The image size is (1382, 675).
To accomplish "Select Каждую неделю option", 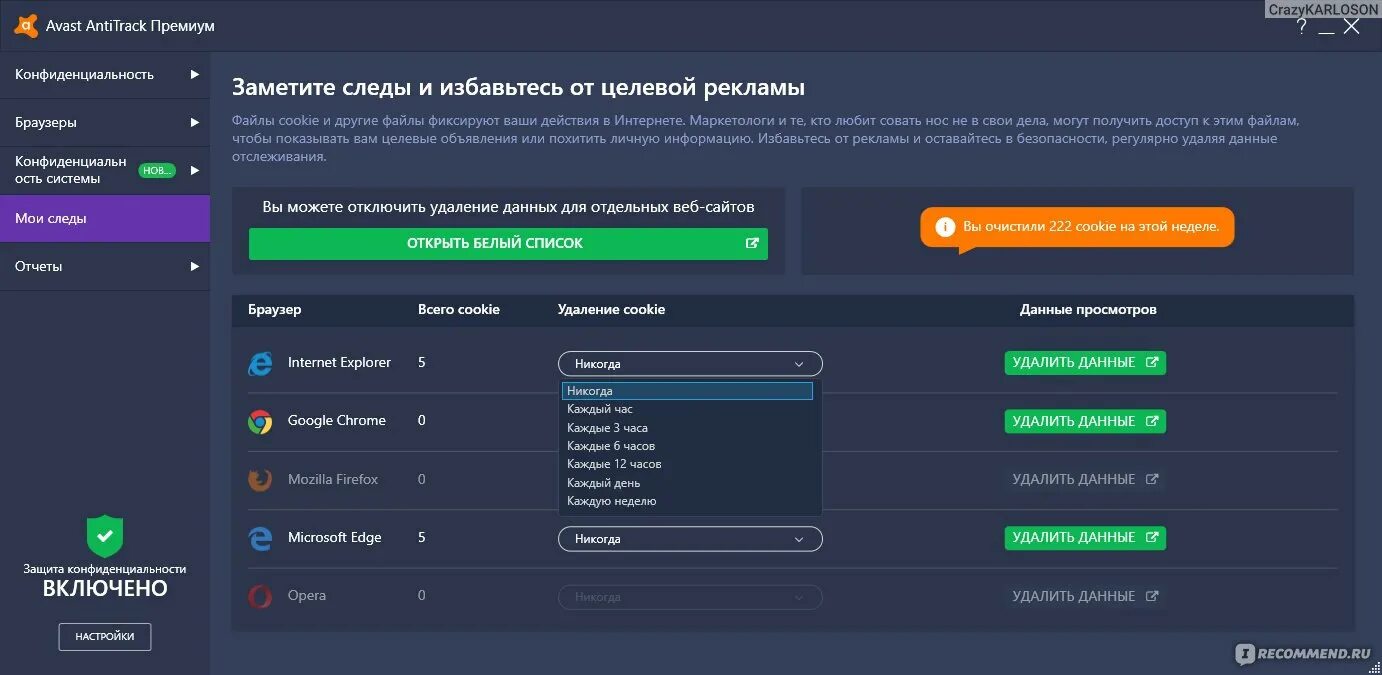I will 687,501.
